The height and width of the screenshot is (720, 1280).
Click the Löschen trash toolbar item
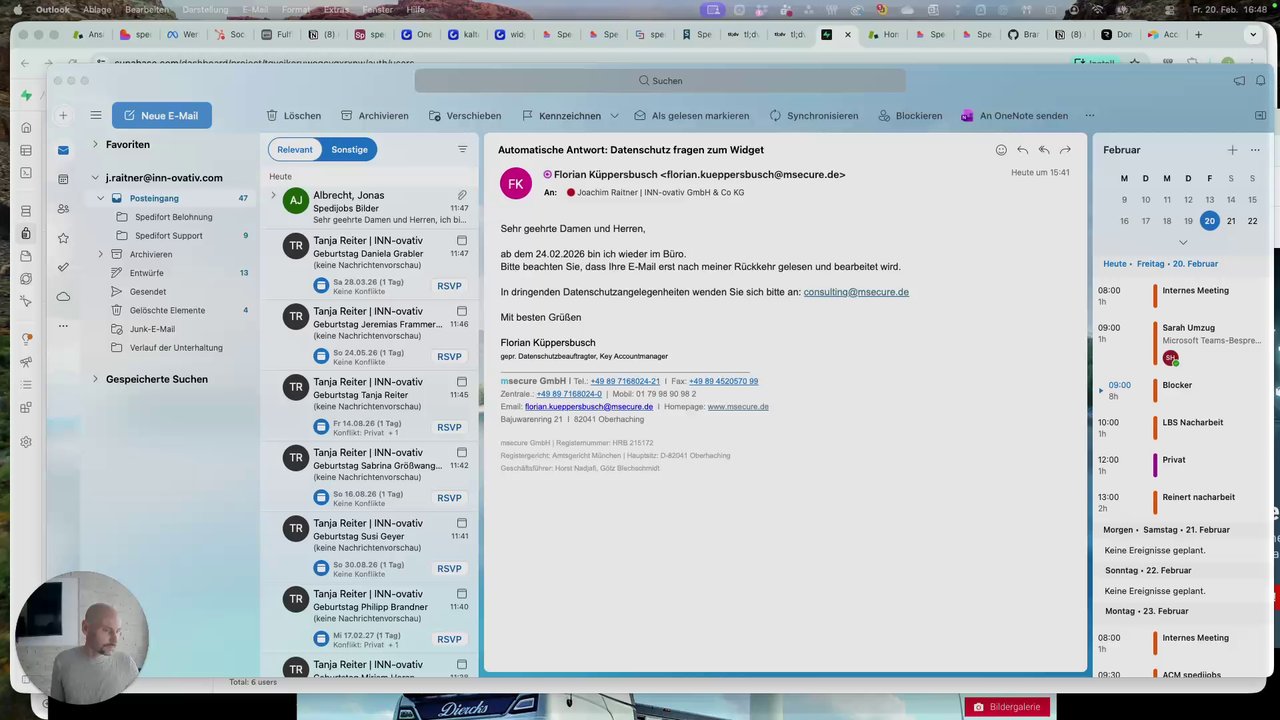[293, 115]
